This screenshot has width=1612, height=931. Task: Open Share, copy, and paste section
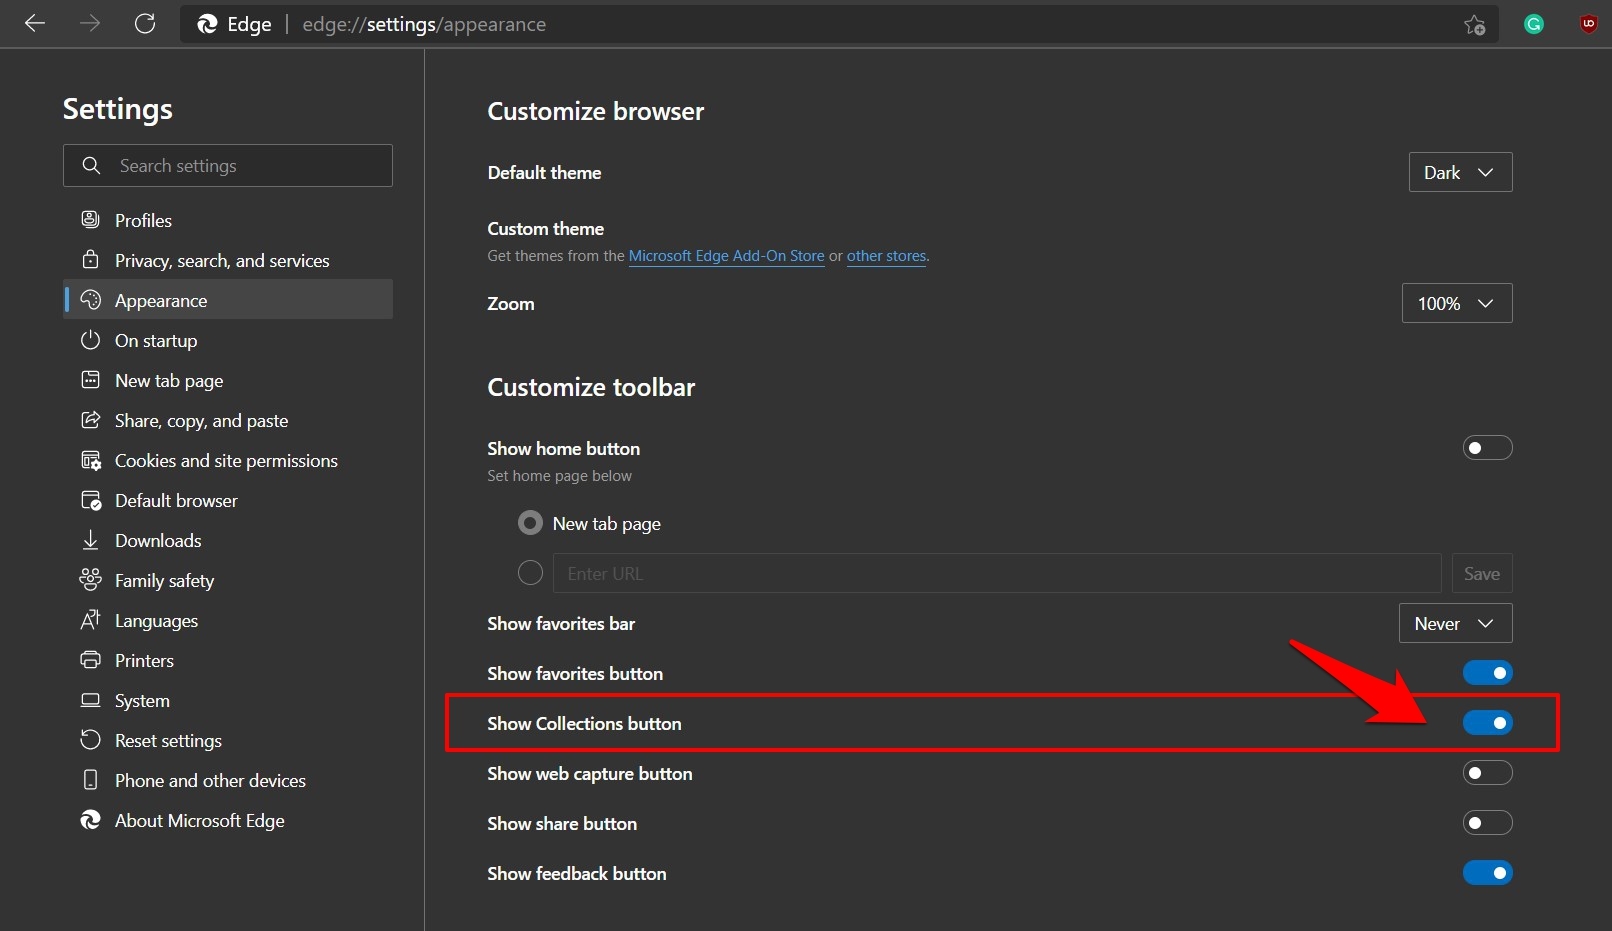[x=228, y=420]
